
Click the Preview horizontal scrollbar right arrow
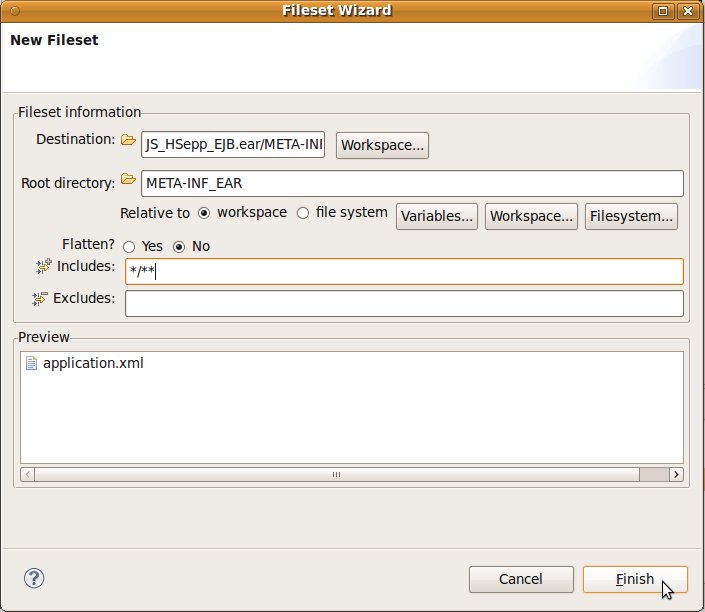[x=676, y=474]
